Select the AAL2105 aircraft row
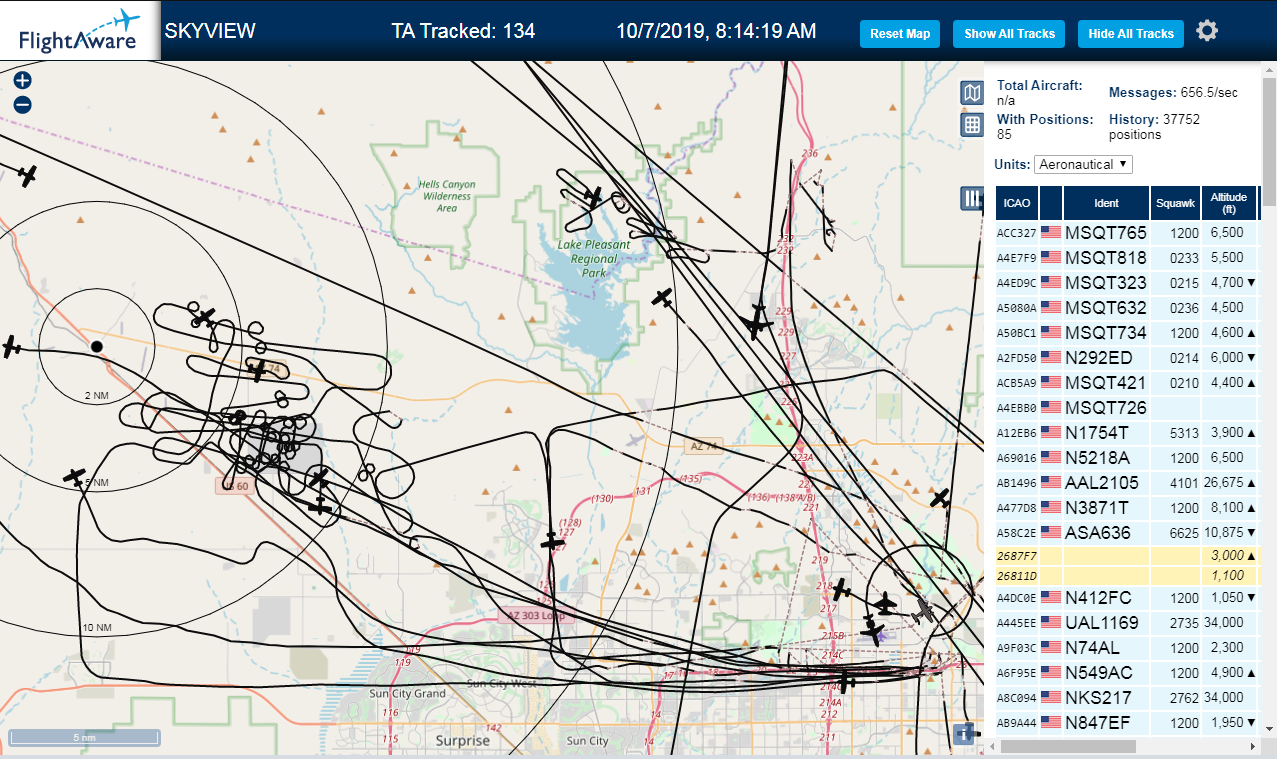This screenshot has height=759, width=1277. pos(1126,483)
